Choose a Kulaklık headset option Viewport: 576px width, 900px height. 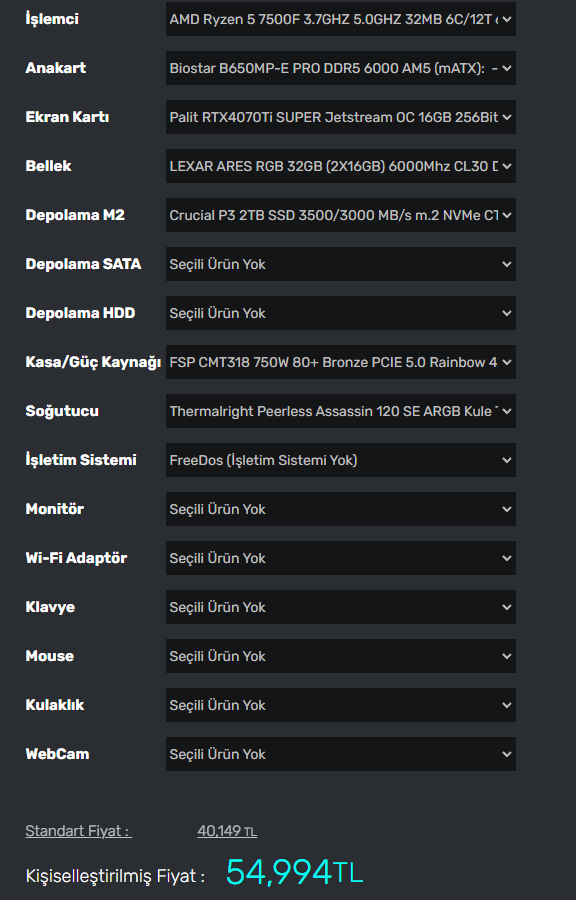tap(341, 705)
